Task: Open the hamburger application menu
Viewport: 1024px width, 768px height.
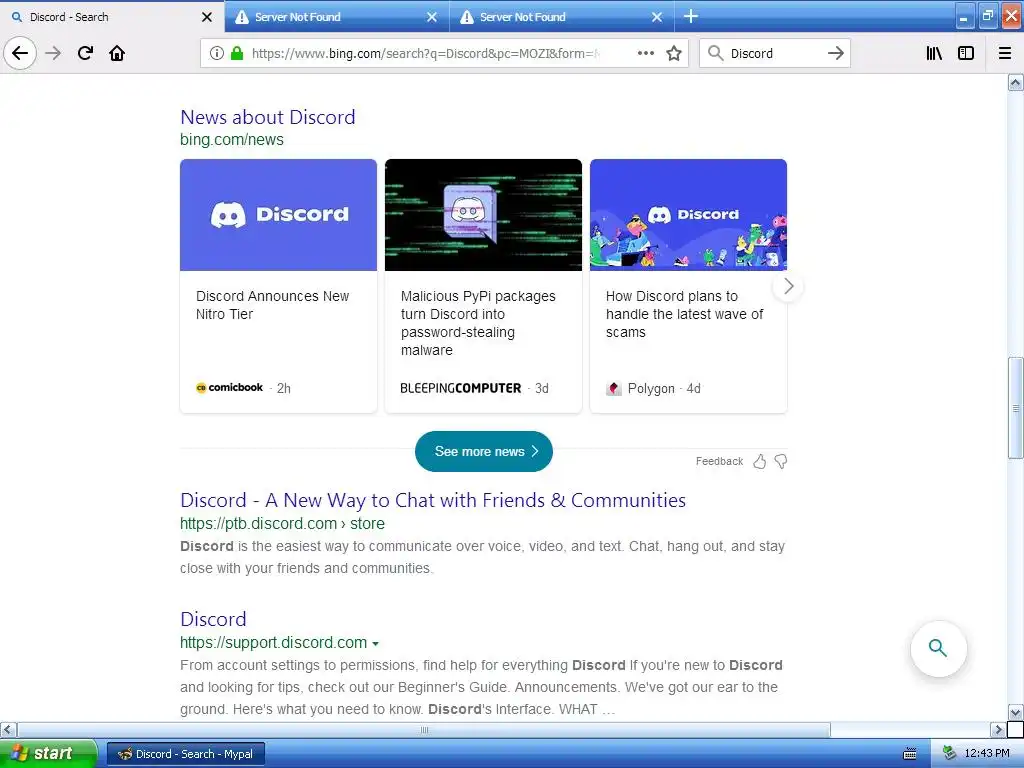Action: (x=1005, y=53)
